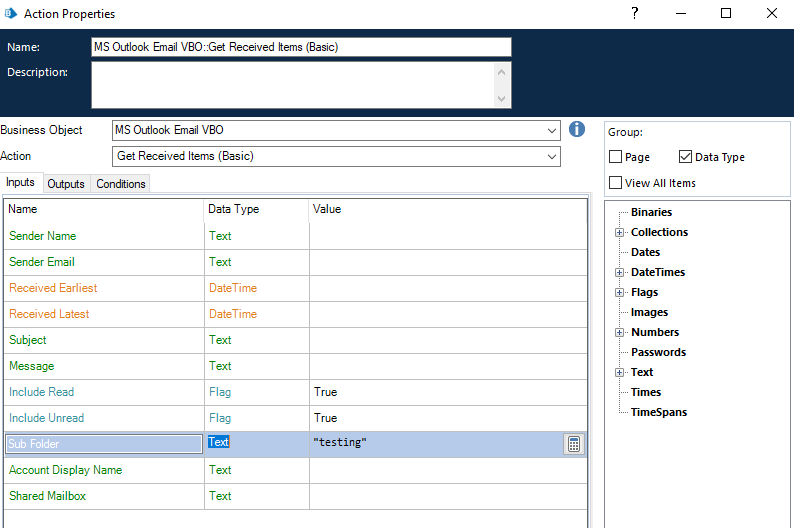Open the expression calculator for Sub Folder
The image size is (794, 528).
574,444
